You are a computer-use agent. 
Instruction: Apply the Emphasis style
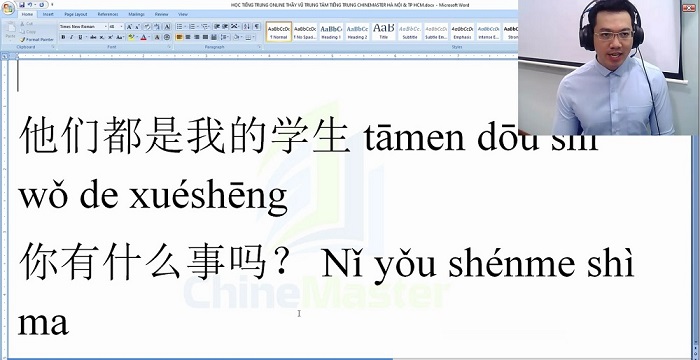pyautogui.click(x=462, y=31)
